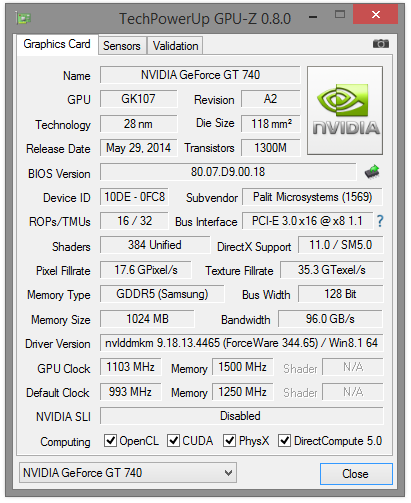
Task: Click the NVIDIA logo image
Action: point(345,110)
